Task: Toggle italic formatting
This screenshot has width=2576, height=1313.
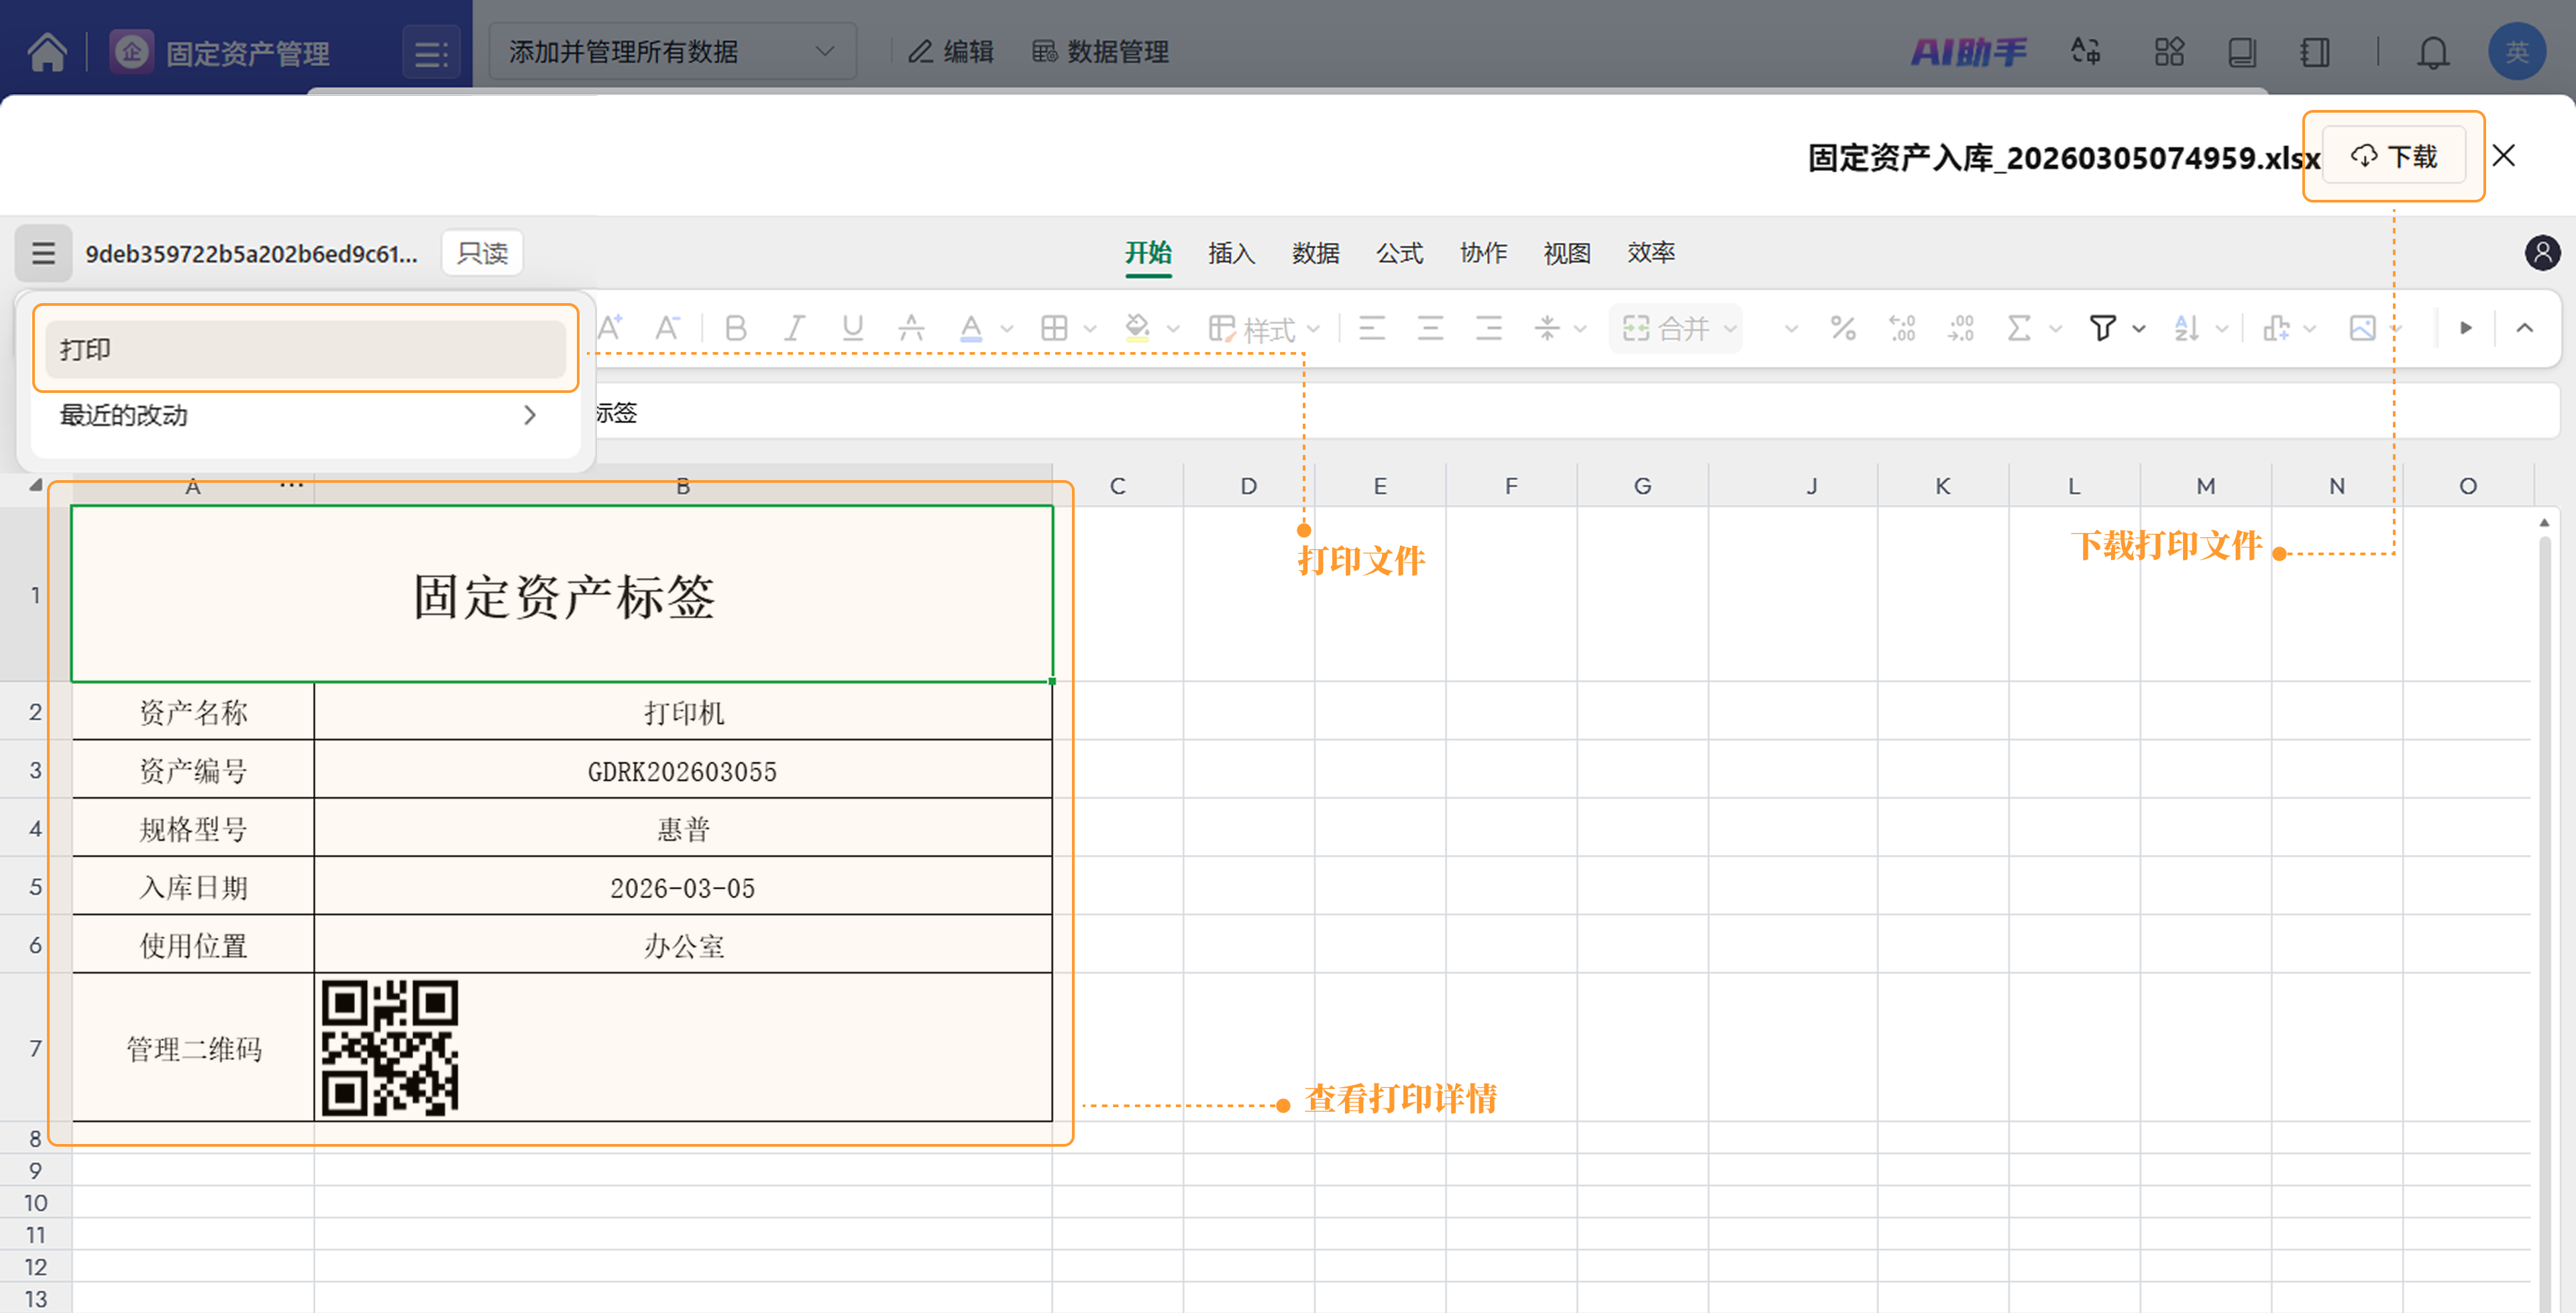Action: click(x=794, y=328)
